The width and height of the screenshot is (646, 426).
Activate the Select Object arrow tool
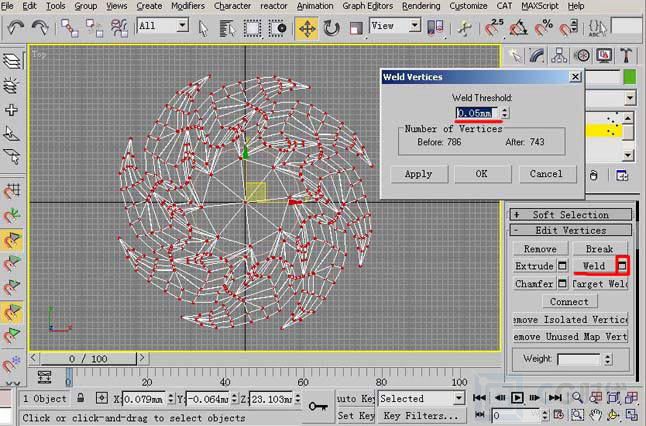tap(203, 28)
